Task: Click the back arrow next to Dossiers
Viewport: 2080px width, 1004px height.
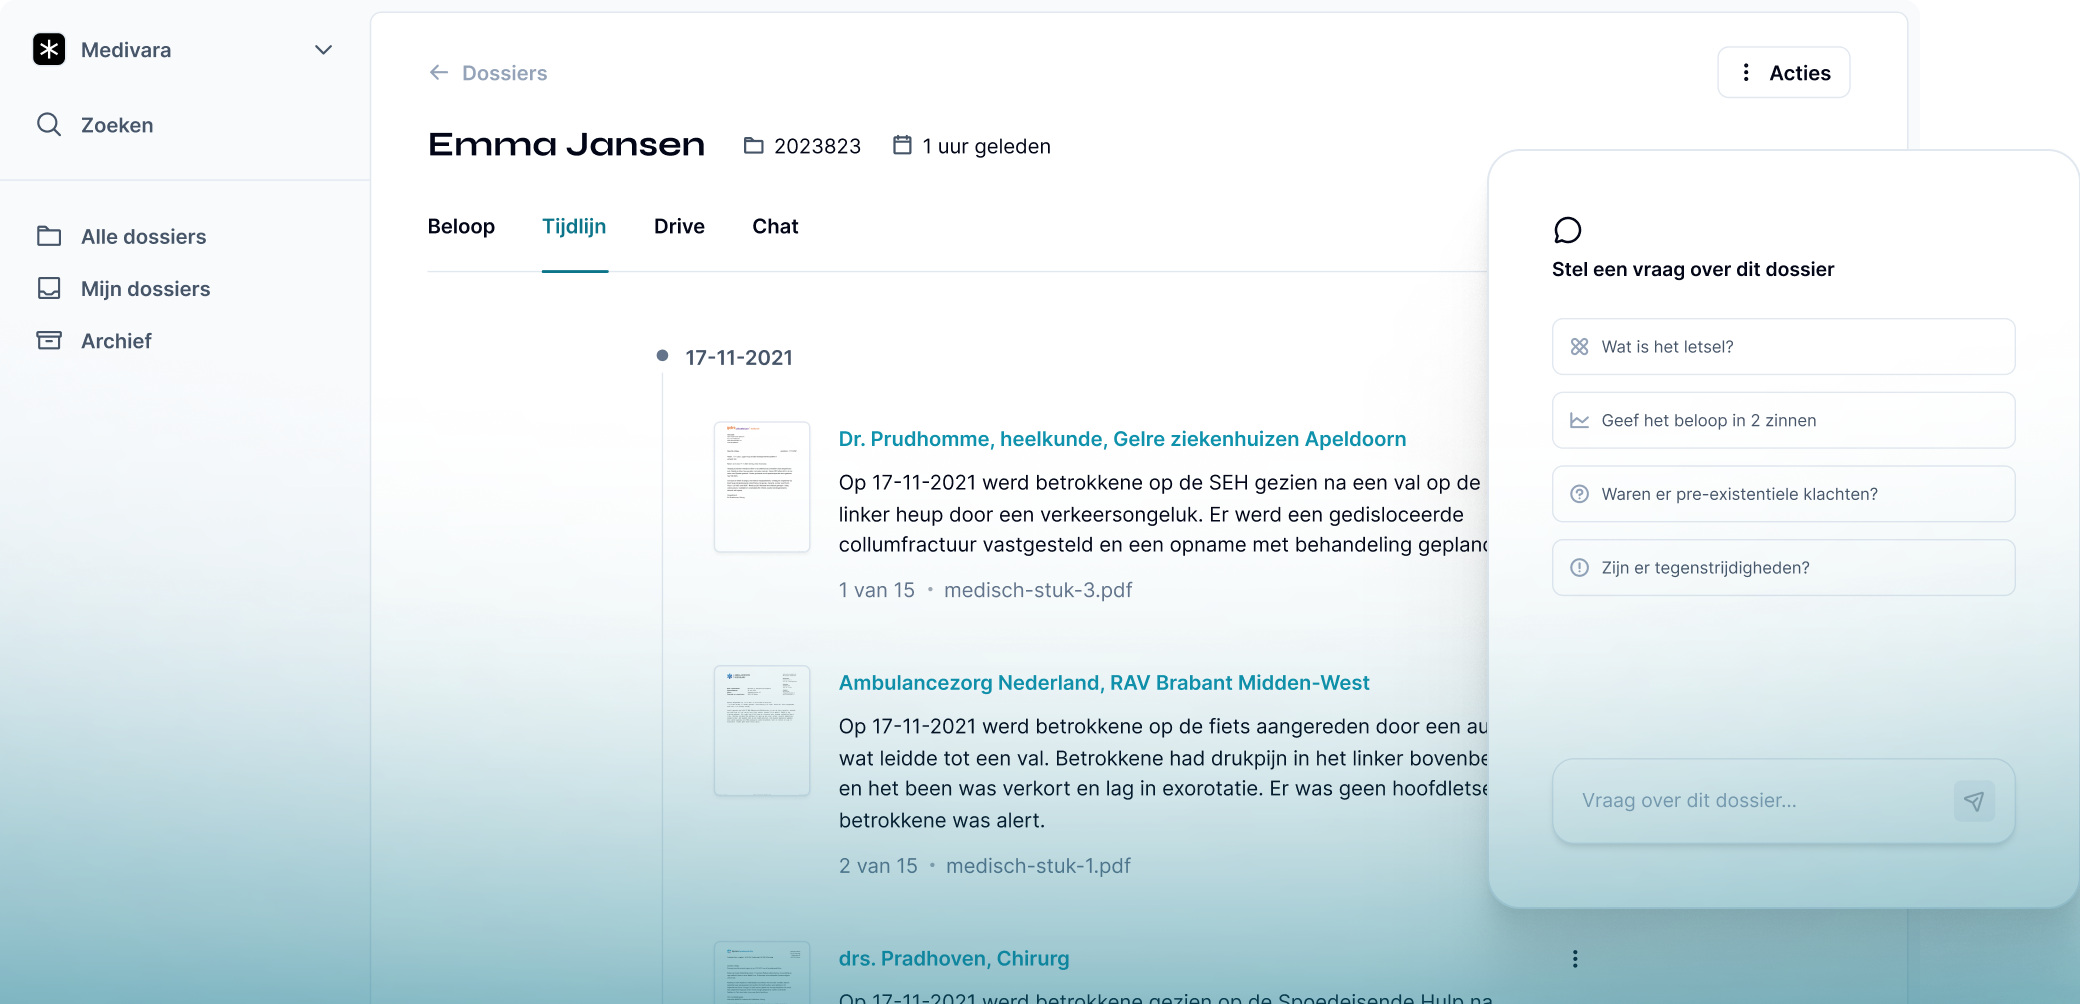Action: point(437,72)
